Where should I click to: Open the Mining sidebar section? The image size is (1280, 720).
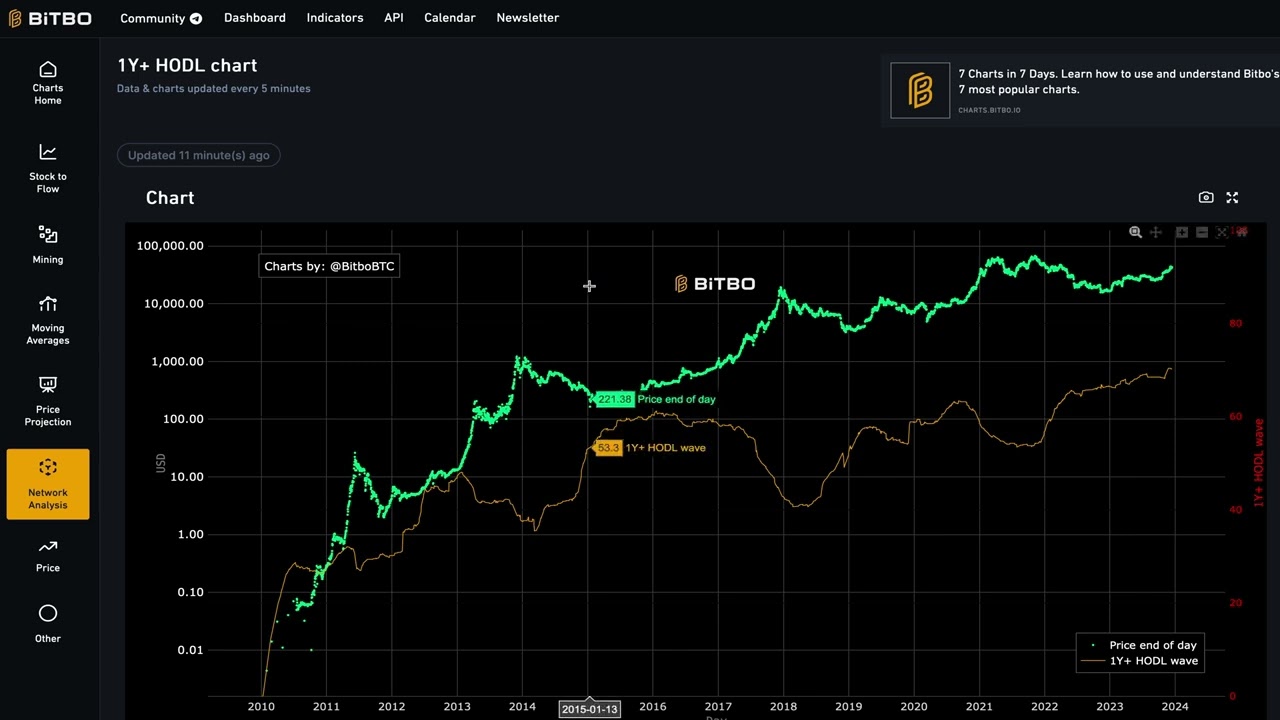pyautogui.click(x=48, y=244)
